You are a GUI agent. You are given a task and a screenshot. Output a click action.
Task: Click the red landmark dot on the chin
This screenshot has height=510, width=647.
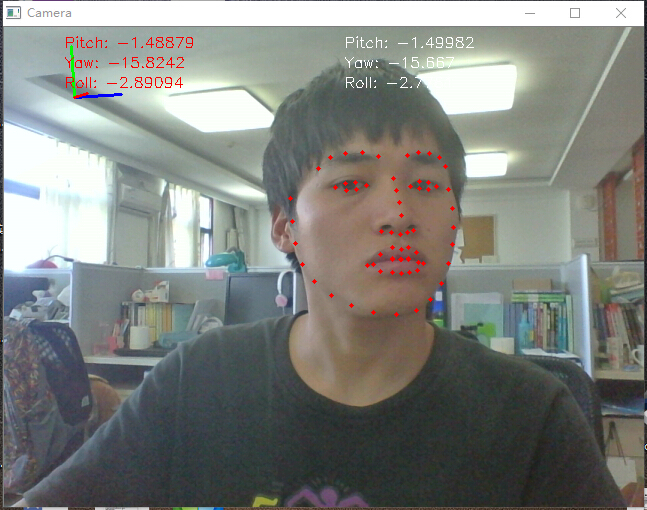pyautogui.click(x=396, y=315)
